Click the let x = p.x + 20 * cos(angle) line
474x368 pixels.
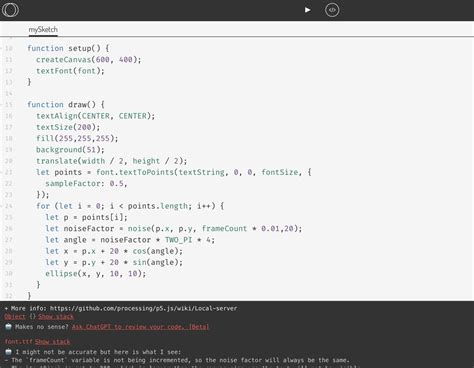point(114,251)
